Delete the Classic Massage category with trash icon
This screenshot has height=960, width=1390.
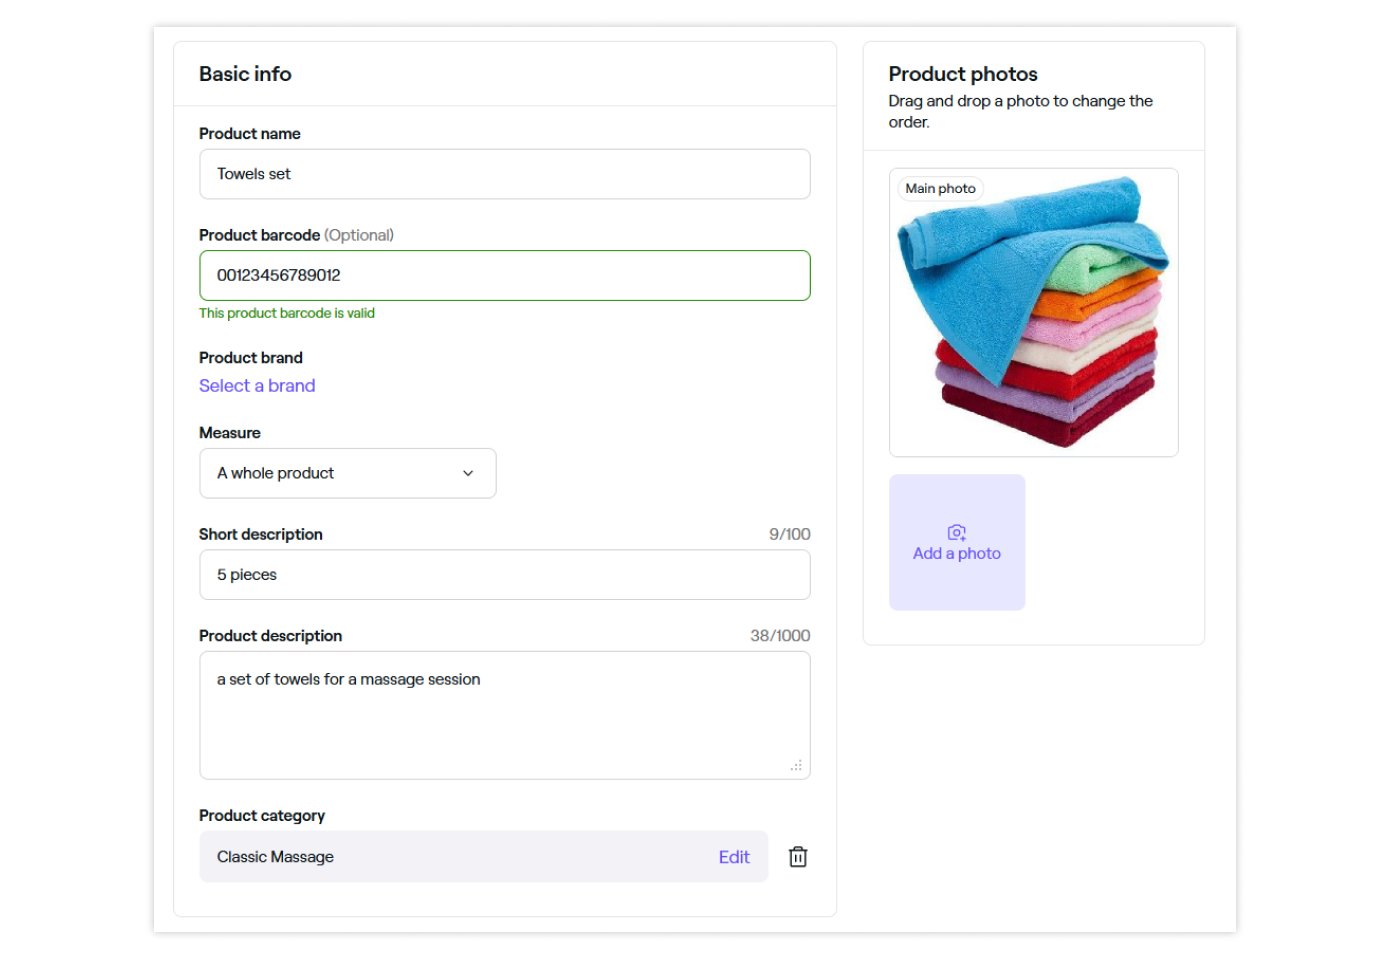(x=797, y=857)
